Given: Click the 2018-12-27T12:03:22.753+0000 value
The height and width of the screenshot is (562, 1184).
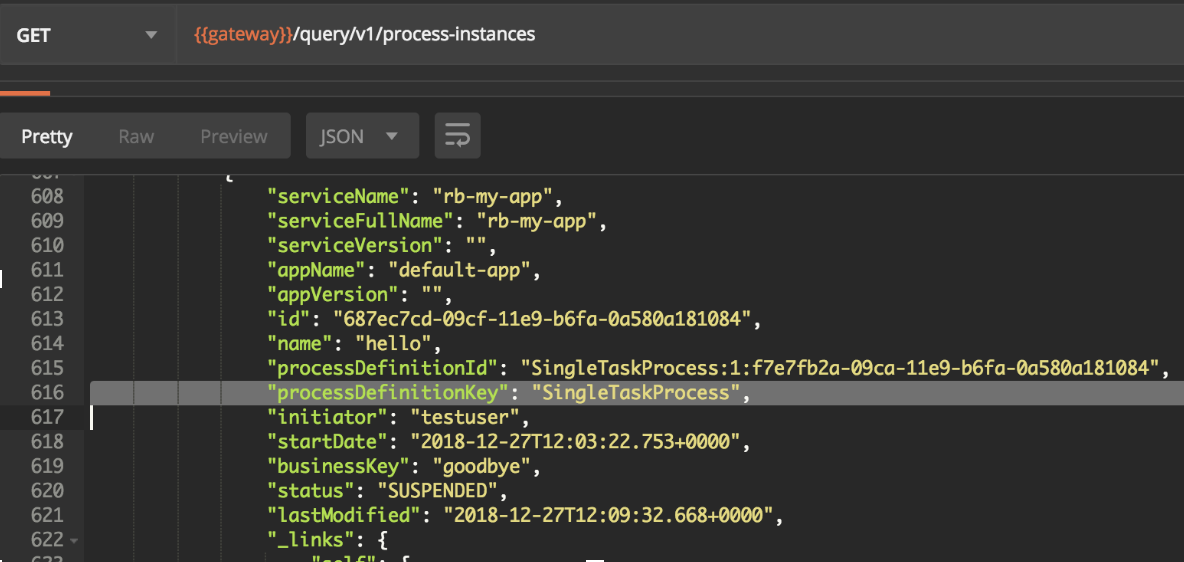Looking at the screenshot, I should (x=575, y=442).
